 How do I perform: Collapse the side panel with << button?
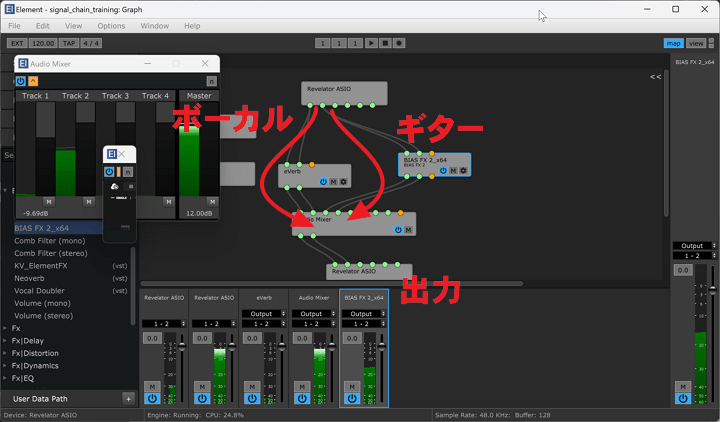[655, 77]
